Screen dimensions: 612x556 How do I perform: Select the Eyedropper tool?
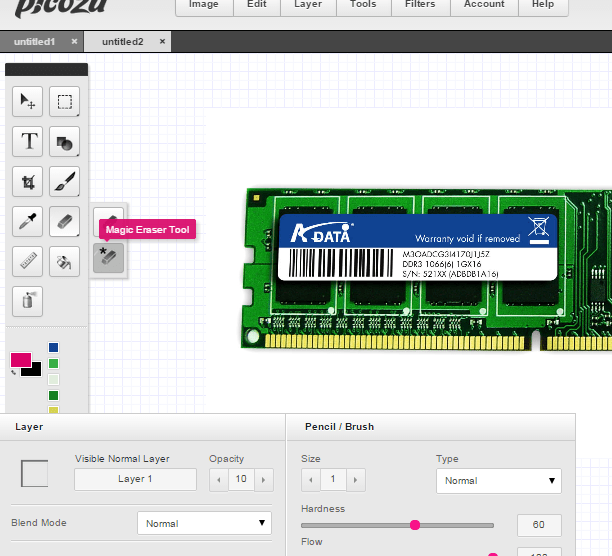tap(27, 221)
